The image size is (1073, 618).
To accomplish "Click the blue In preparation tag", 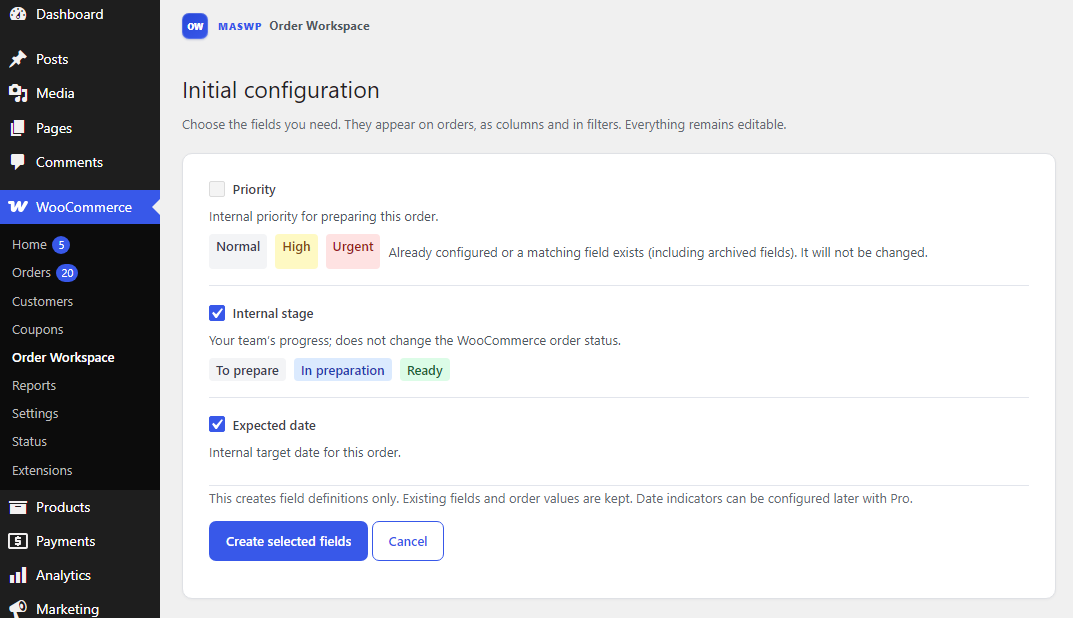I will (343, 370).
